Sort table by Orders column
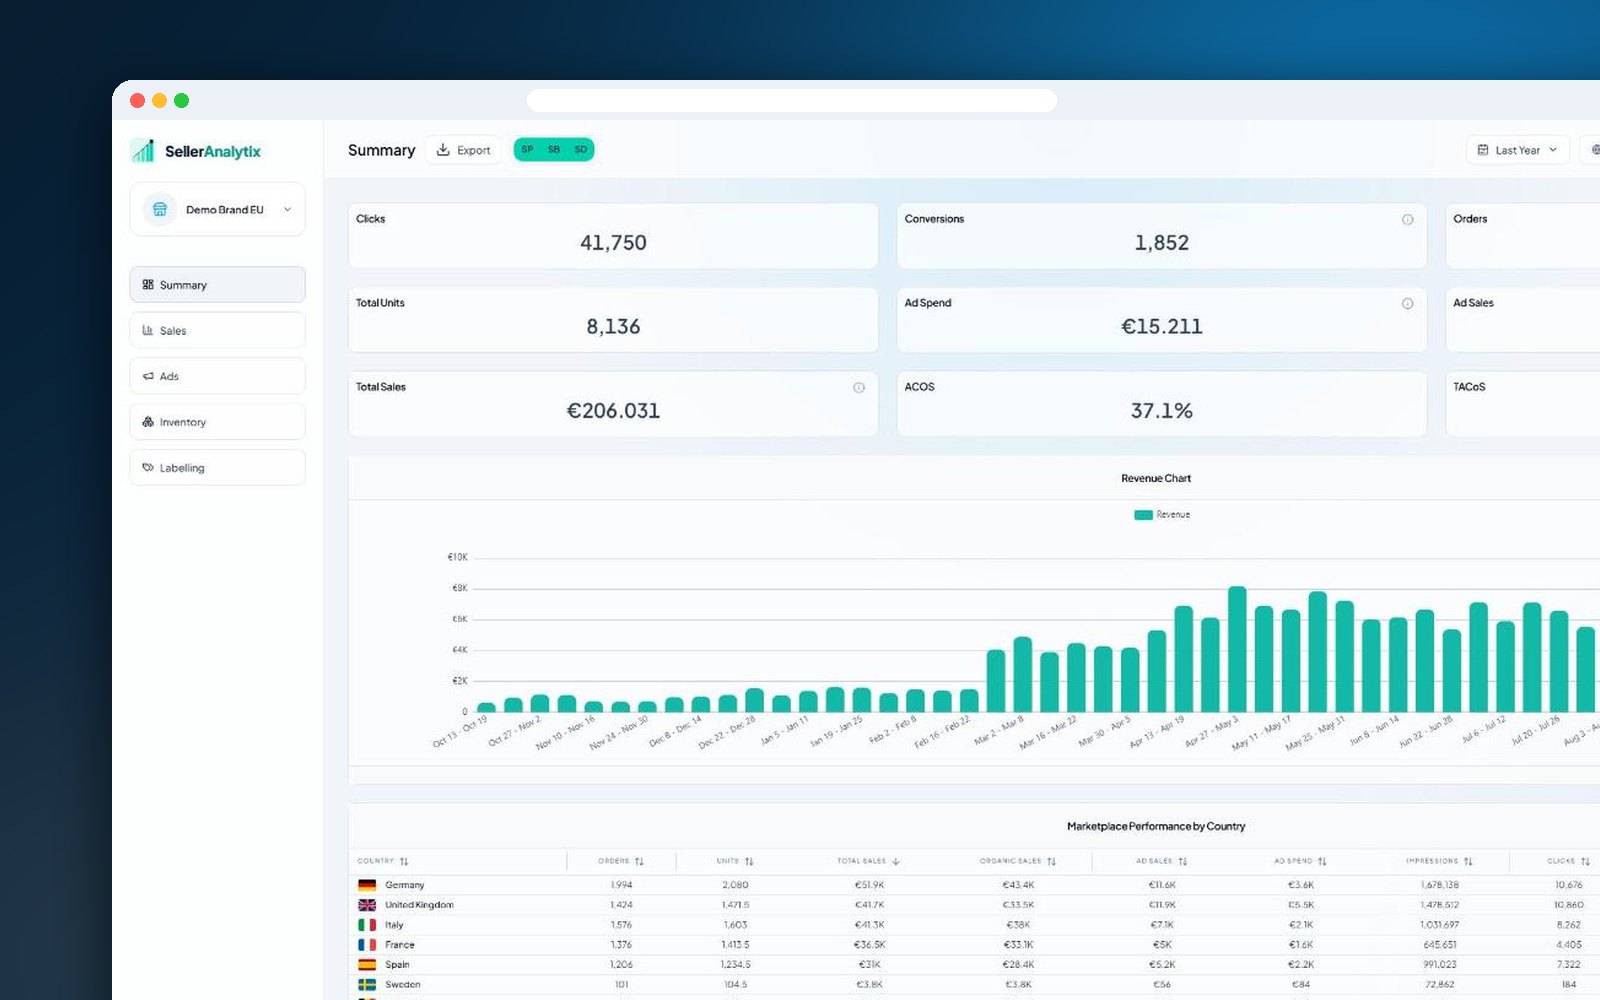This screenshot has width=1600, height=1000. [x=621, y=861]
